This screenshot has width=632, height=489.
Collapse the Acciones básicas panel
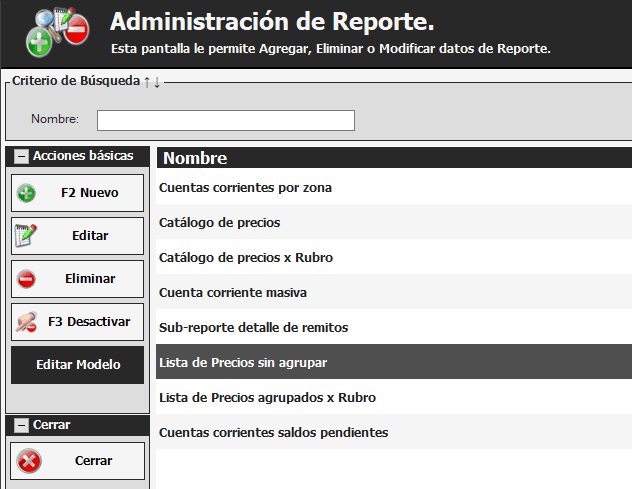click(20, 157)
